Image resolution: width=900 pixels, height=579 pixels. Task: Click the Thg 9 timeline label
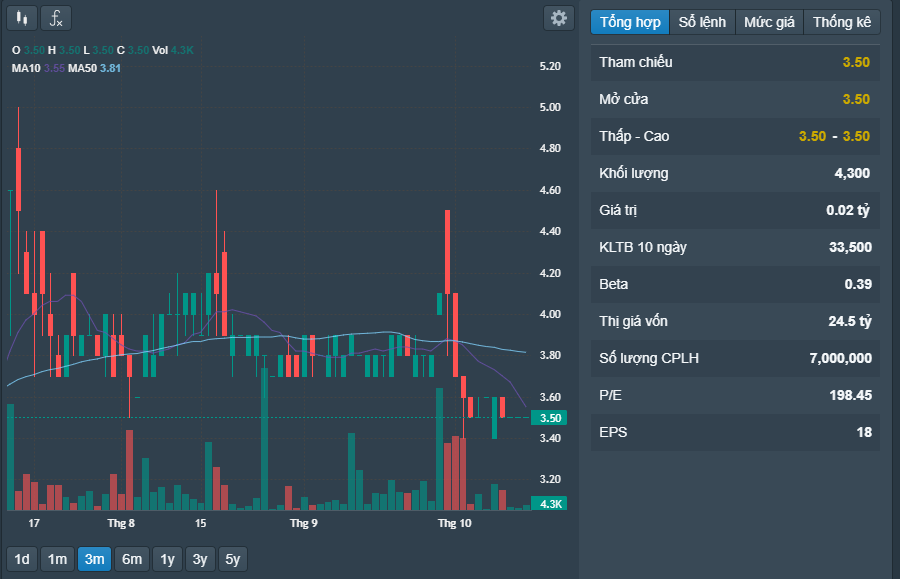(303, 523)
